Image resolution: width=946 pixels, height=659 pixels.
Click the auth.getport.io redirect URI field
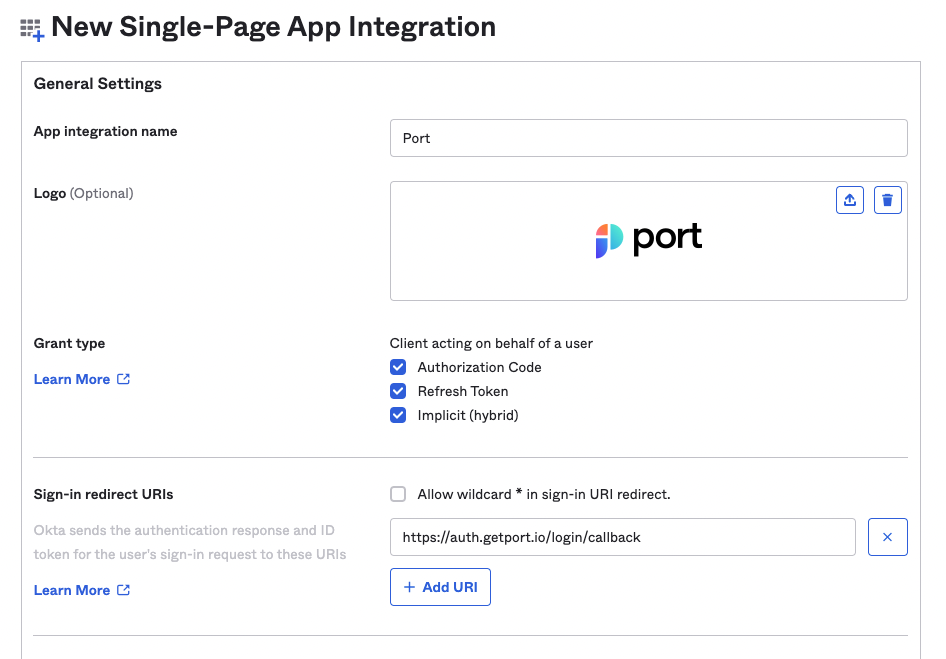tap(623, 536)
